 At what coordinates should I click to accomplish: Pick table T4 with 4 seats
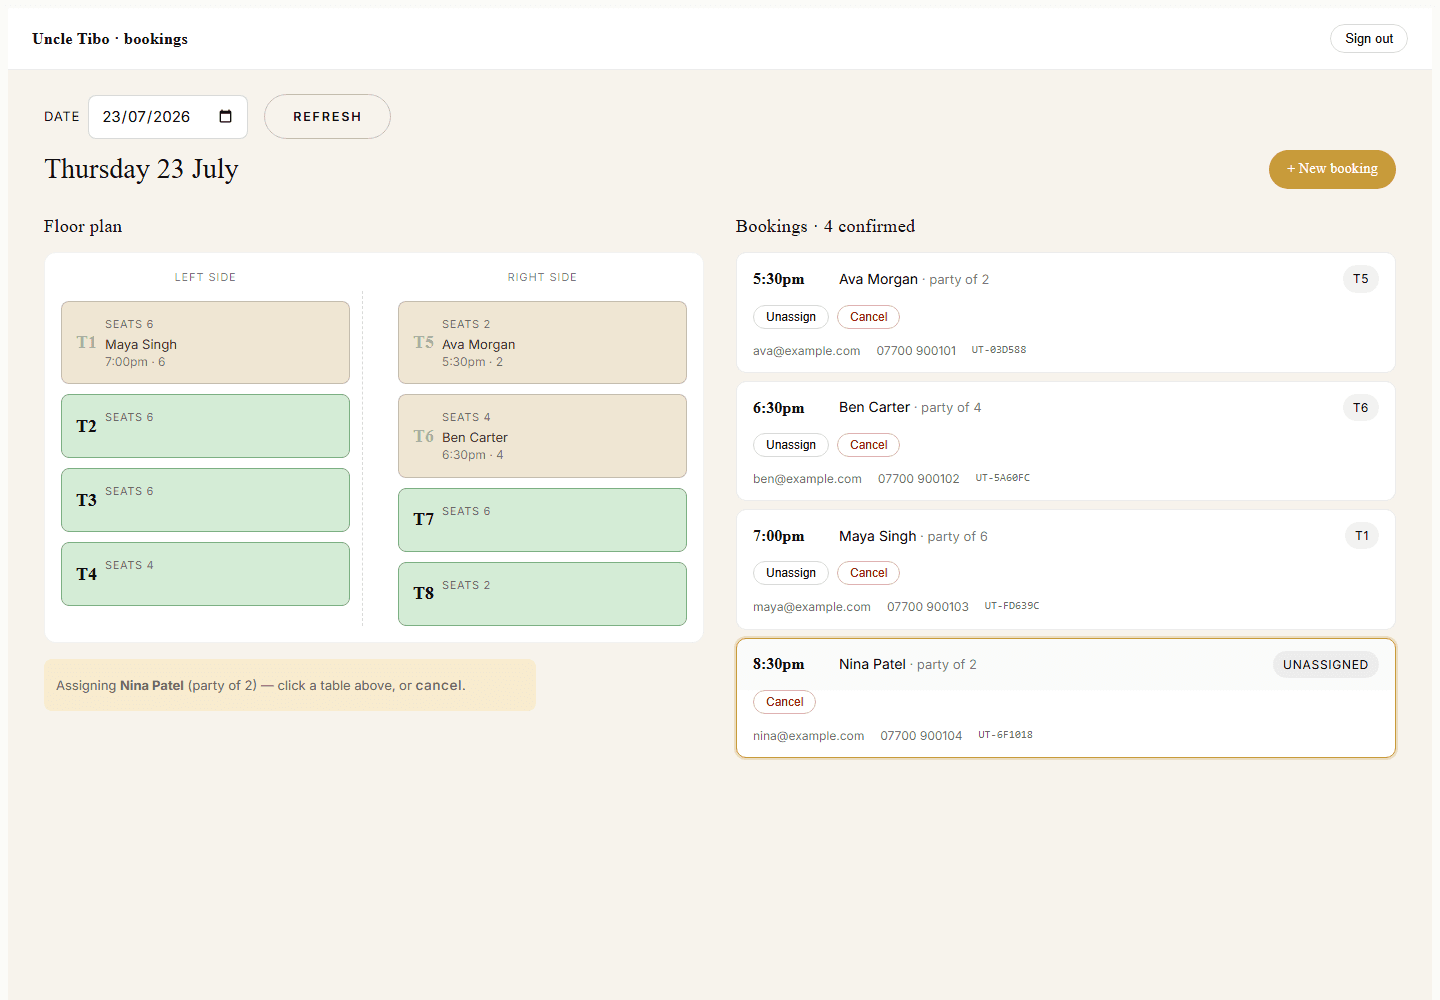click(205, 574)
